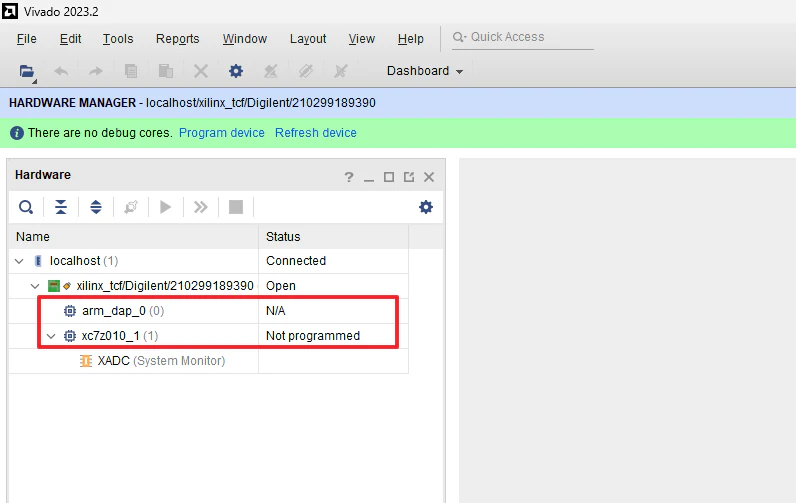Open Hardware panel settings gear
The image size is (796, 503).
click(x=426, y=207)
